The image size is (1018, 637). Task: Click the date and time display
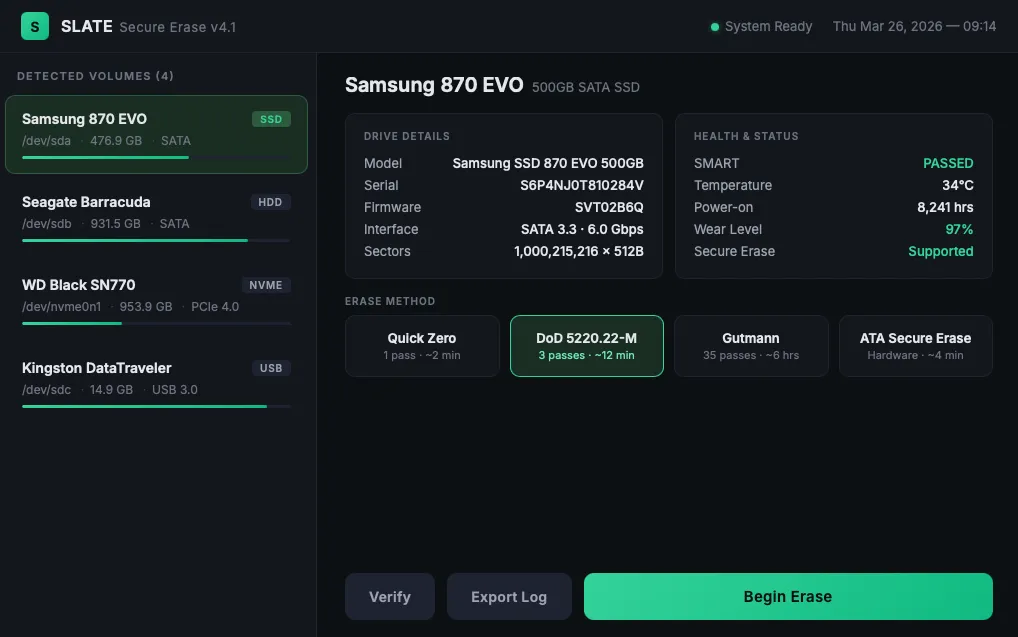pos(914,27)
